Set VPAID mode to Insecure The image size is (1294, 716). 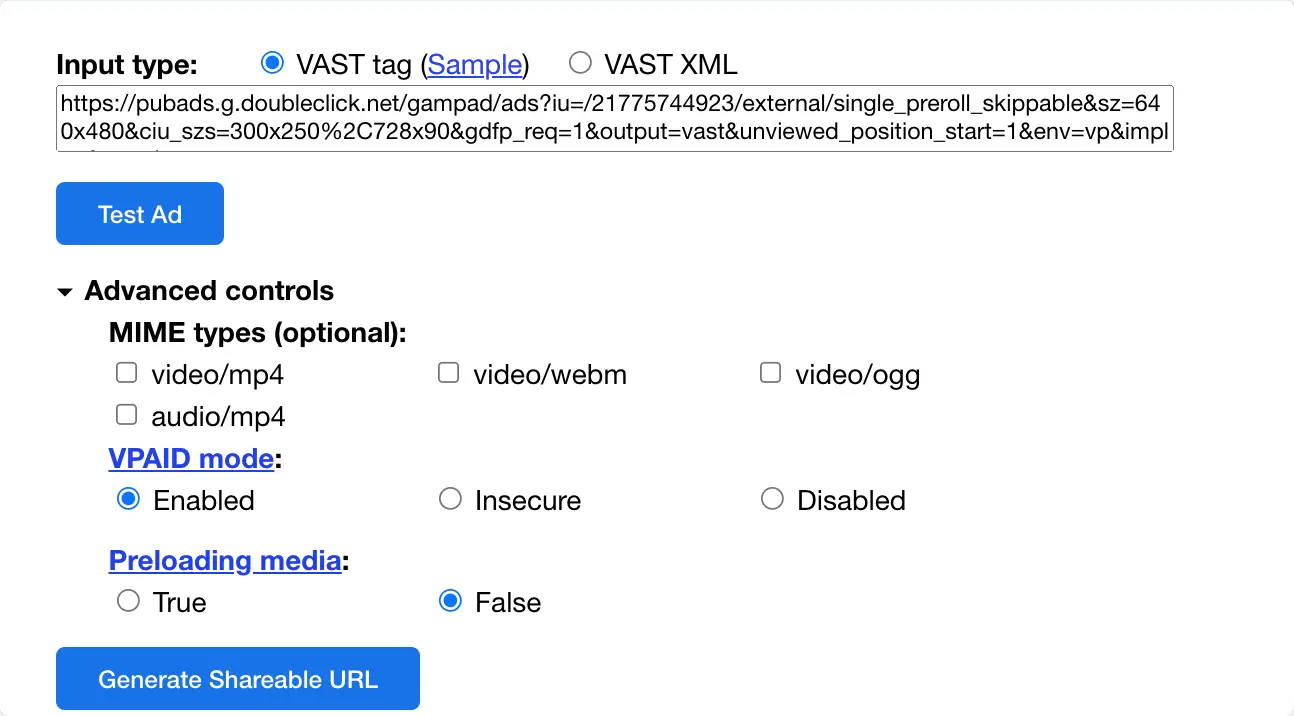450,499
